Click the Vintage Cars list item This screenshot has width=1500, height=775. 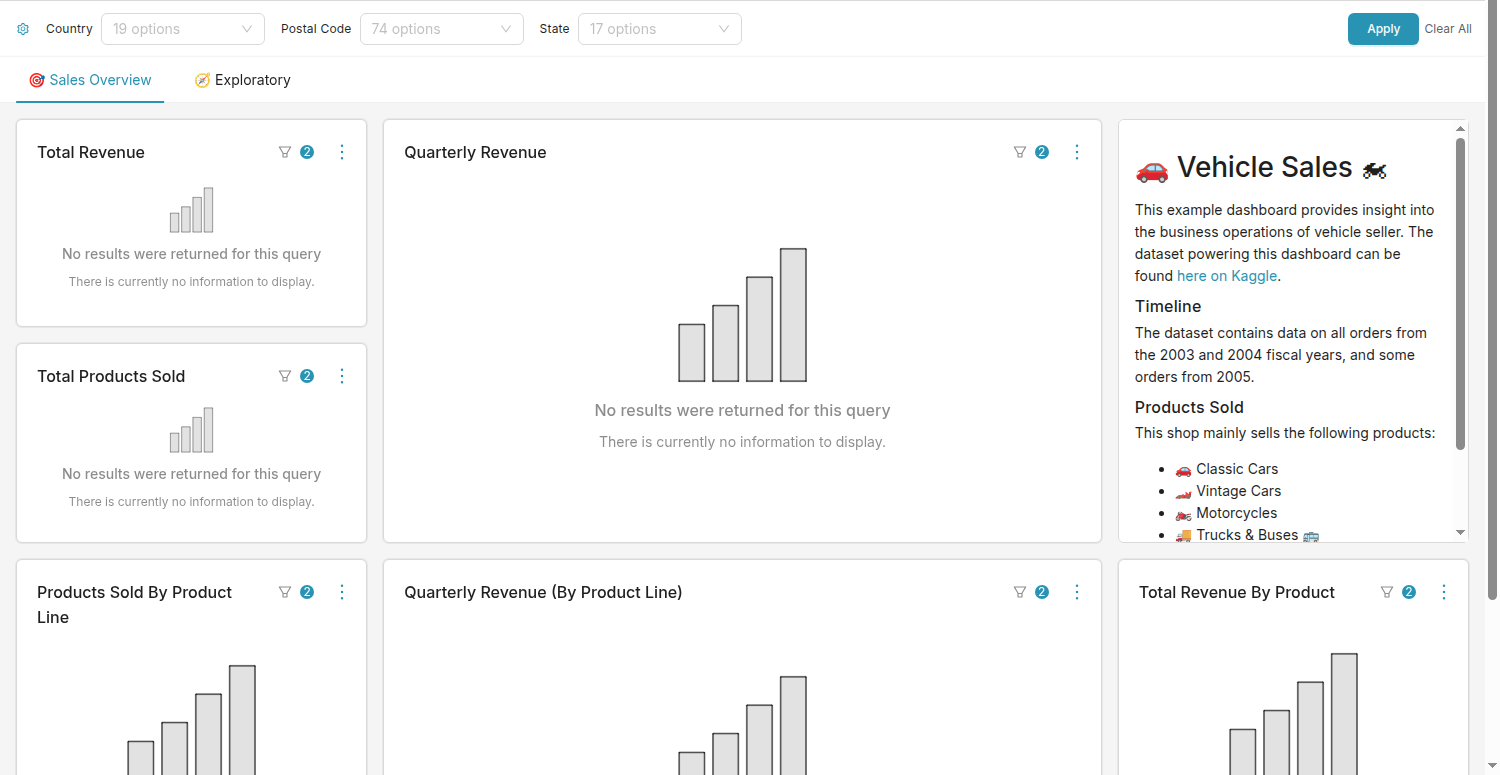[1228, 491]
